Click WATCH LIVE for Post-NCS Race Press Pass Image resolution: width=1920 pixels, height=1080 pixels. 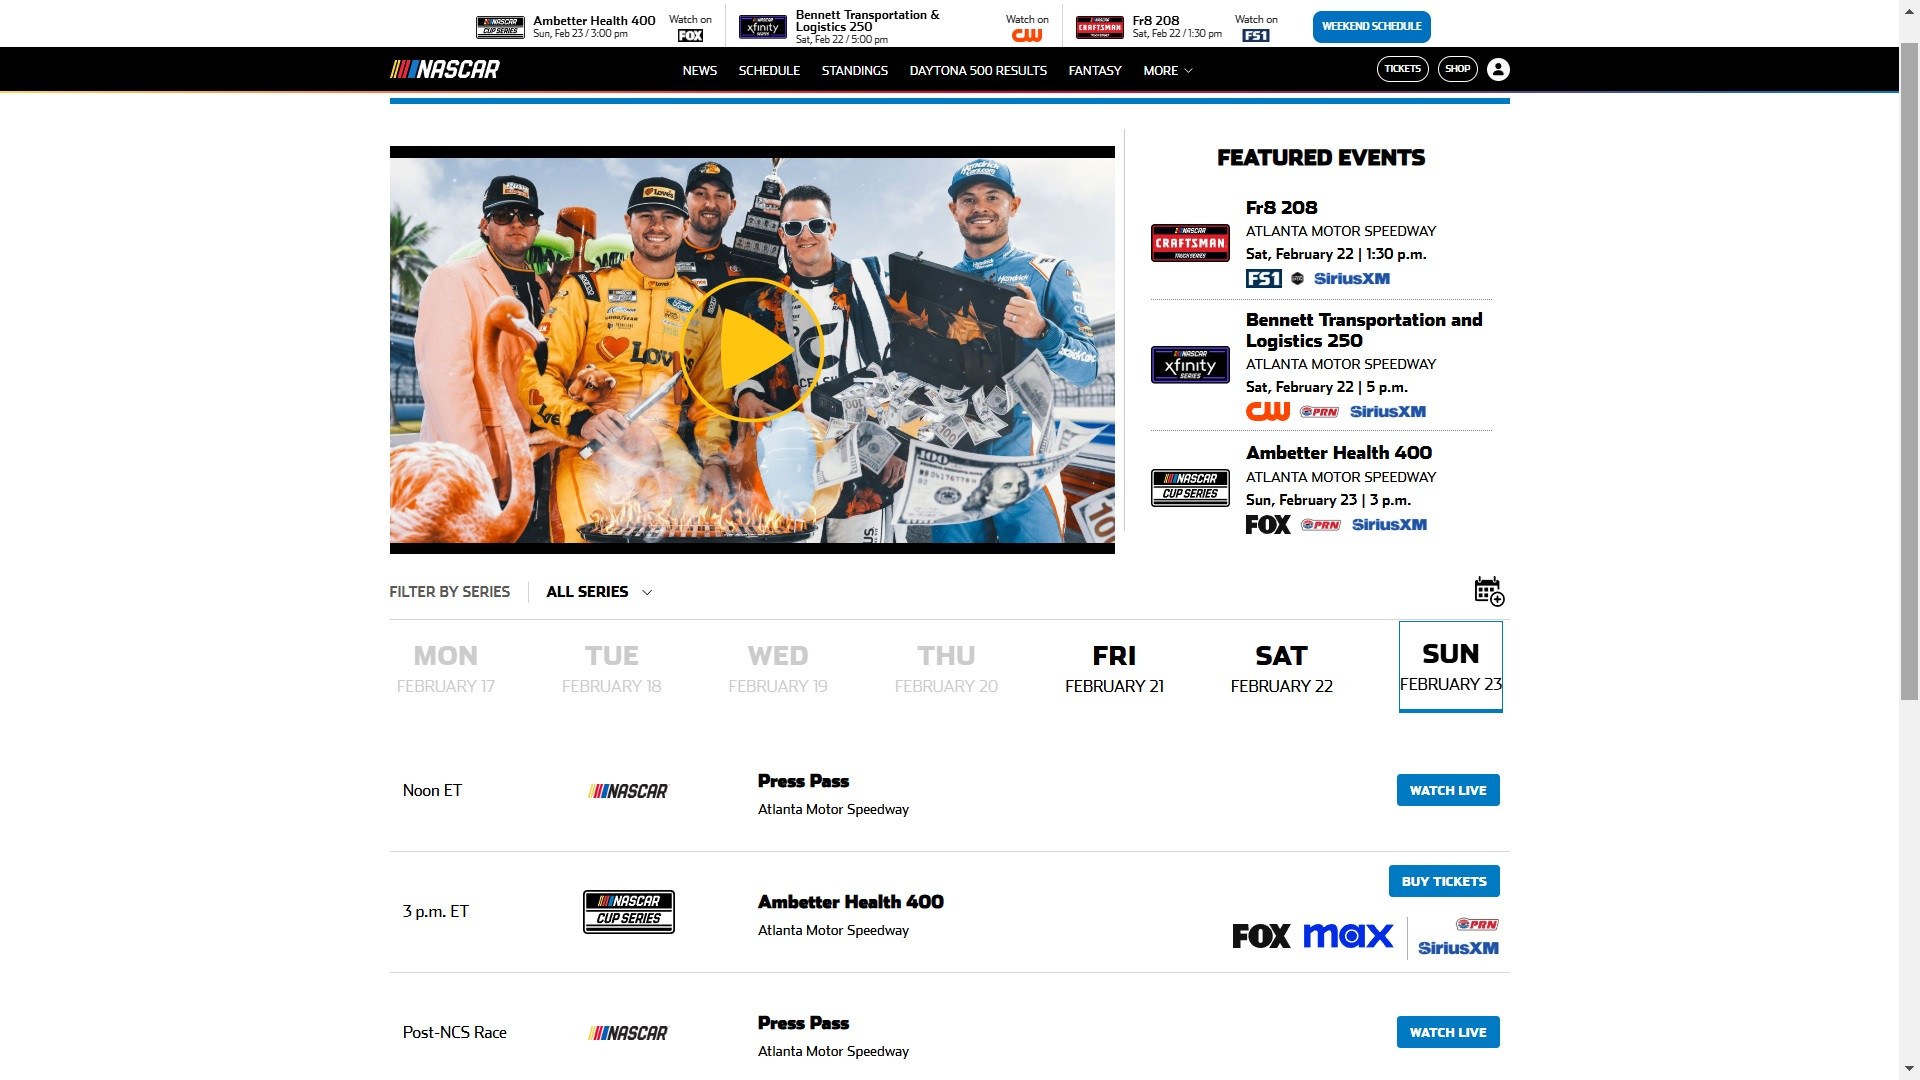(1448, 1032)
